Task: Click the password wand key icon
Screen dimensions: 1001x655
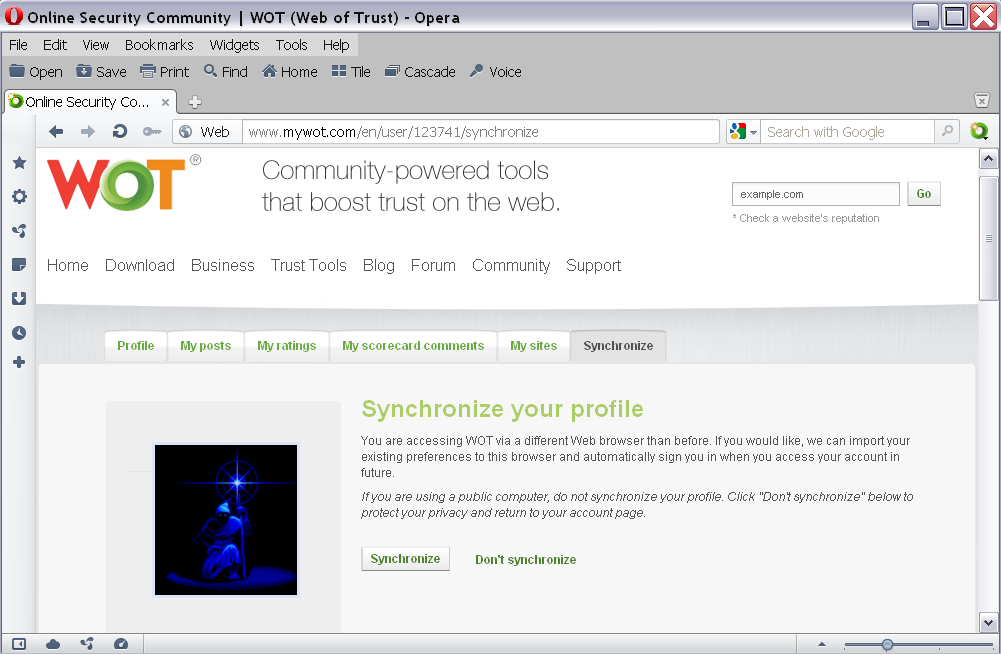Action: coord(151,132)
